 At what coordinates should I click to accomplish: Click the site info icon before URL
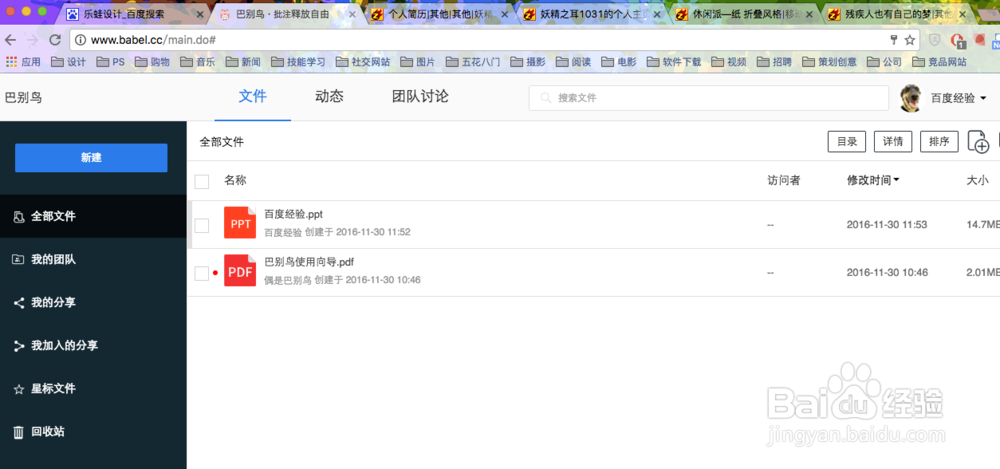(x=80, y=40)
